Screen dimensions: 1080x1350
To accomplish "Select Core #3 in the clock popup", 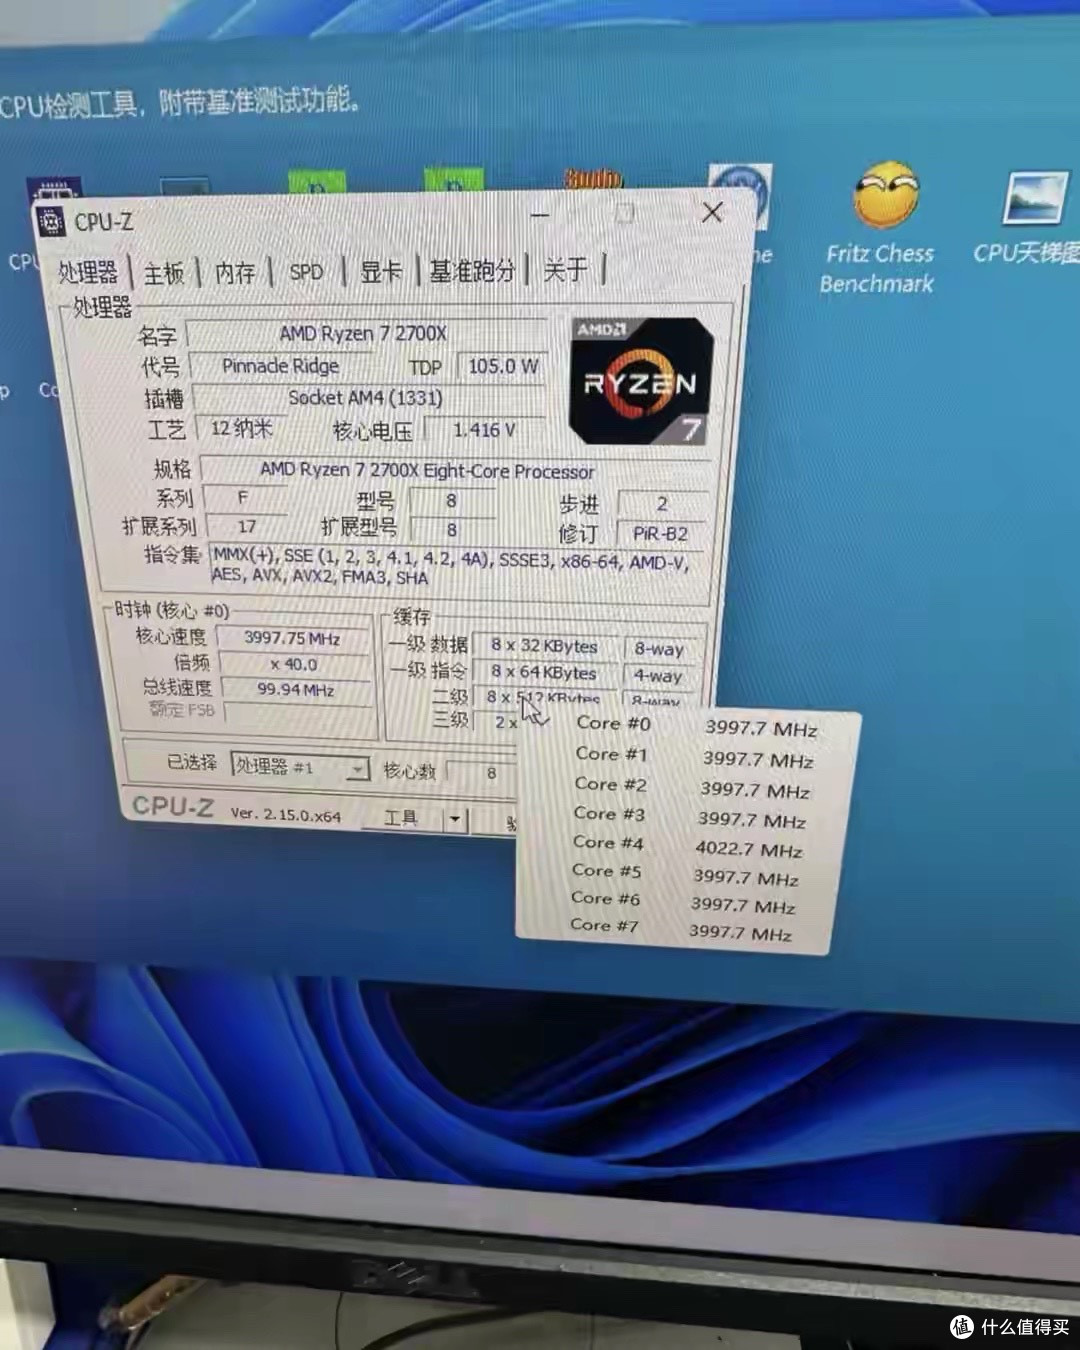I will pyautogui.click(x=689, y=817).
